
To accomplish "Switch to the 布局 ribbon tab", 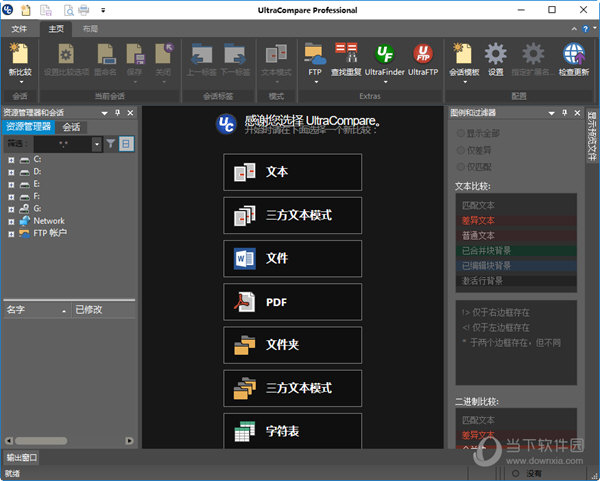I will [90, 29].
